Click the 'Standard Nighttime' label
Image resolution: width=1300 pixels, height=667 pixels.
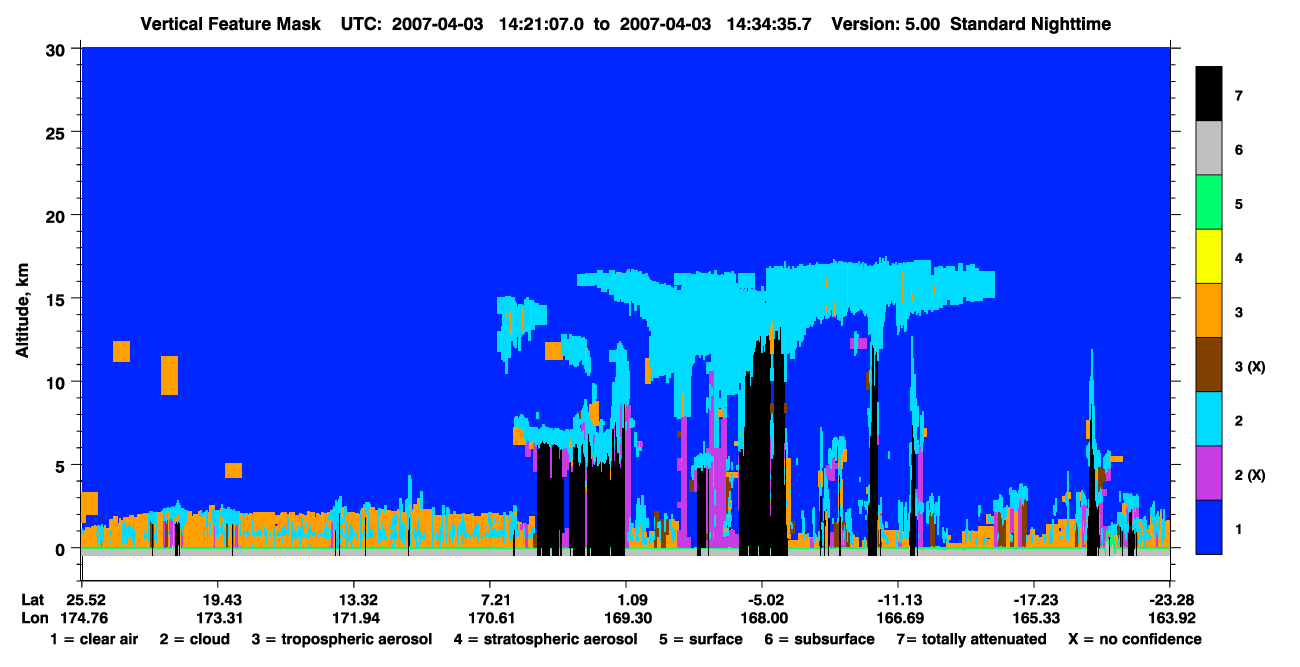point(1029,23)
